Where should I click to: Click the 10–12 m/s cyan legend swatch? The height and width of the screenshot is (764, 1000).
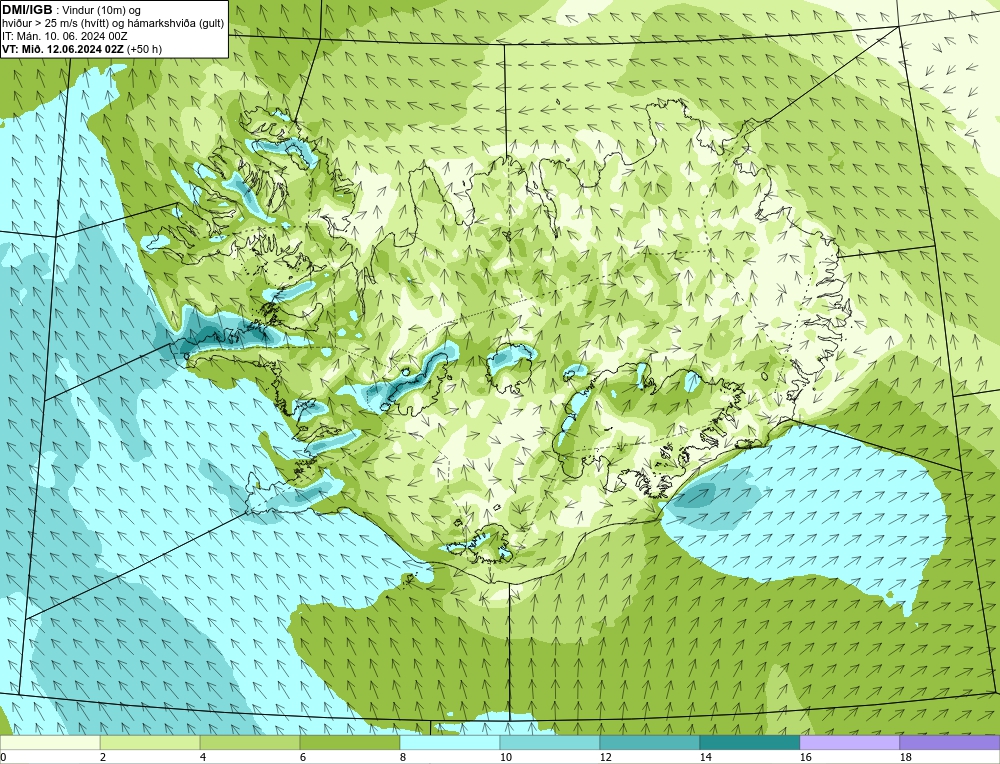pyautogui.click(x=550, y=742)
